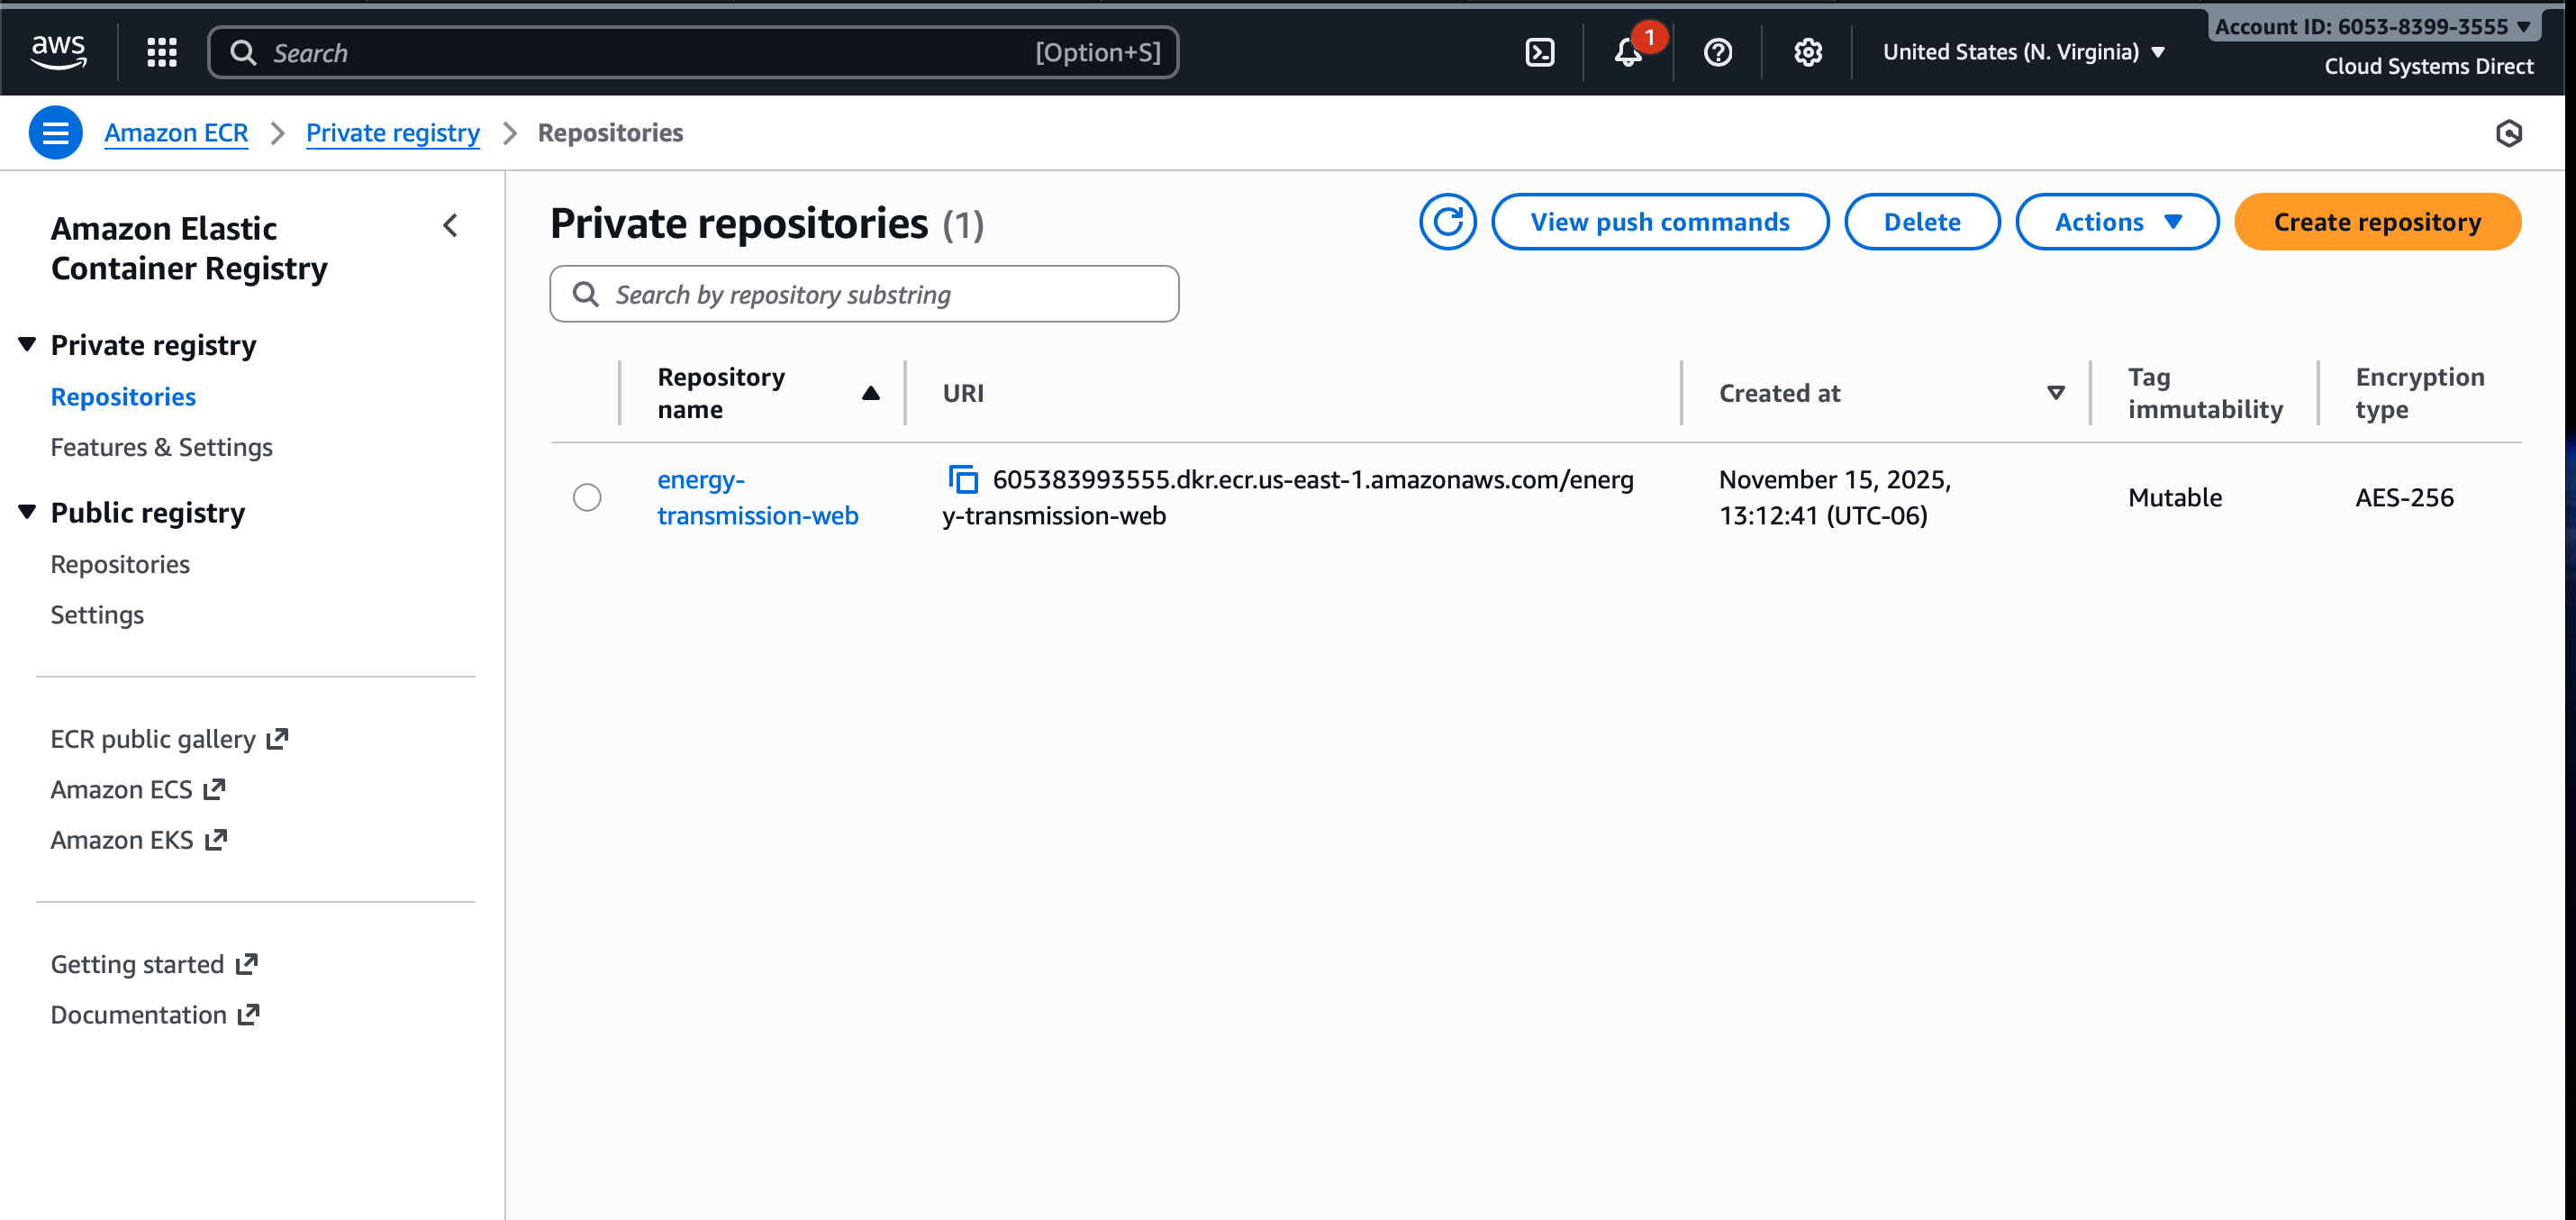The image size is (2576, 1220).
Task: Refresh the repositories list
Action: 1447,221
